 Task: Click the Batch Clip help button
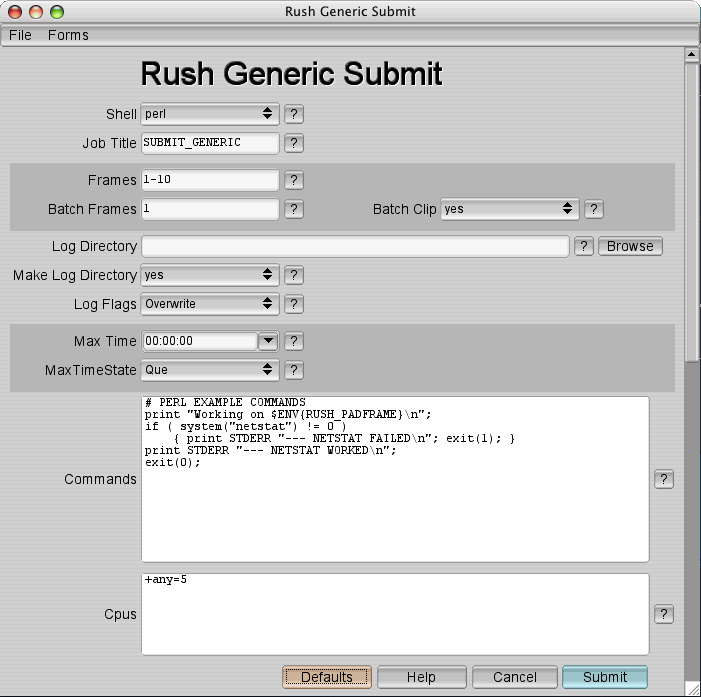[594, 209]
